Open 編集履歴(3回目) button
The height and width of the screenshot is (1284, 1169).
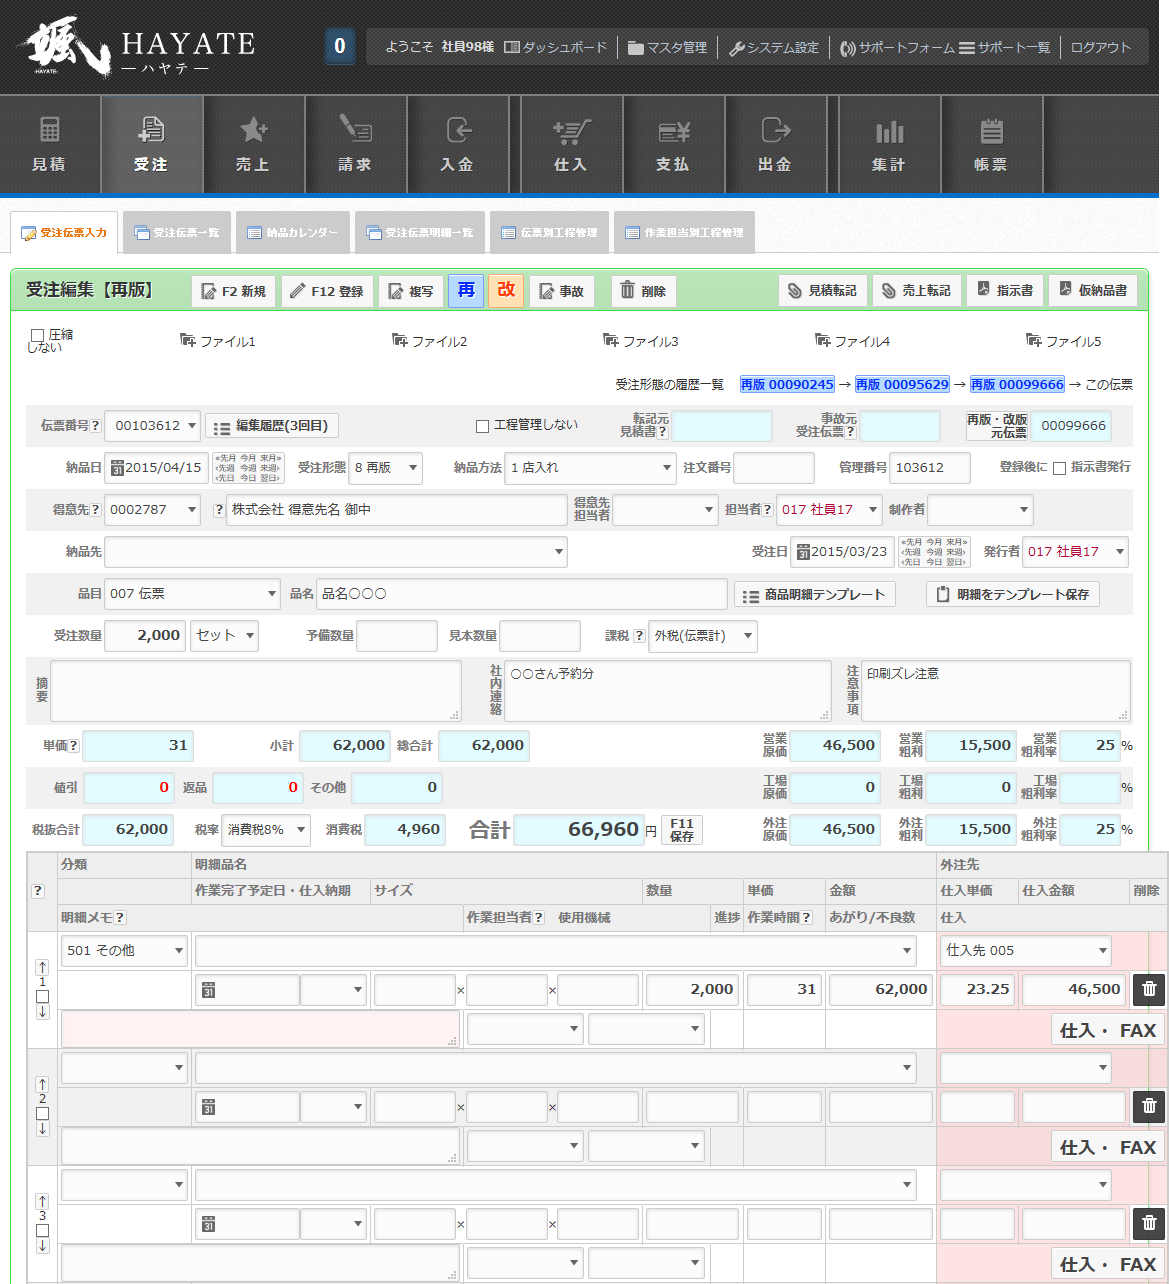click(272, 426)
